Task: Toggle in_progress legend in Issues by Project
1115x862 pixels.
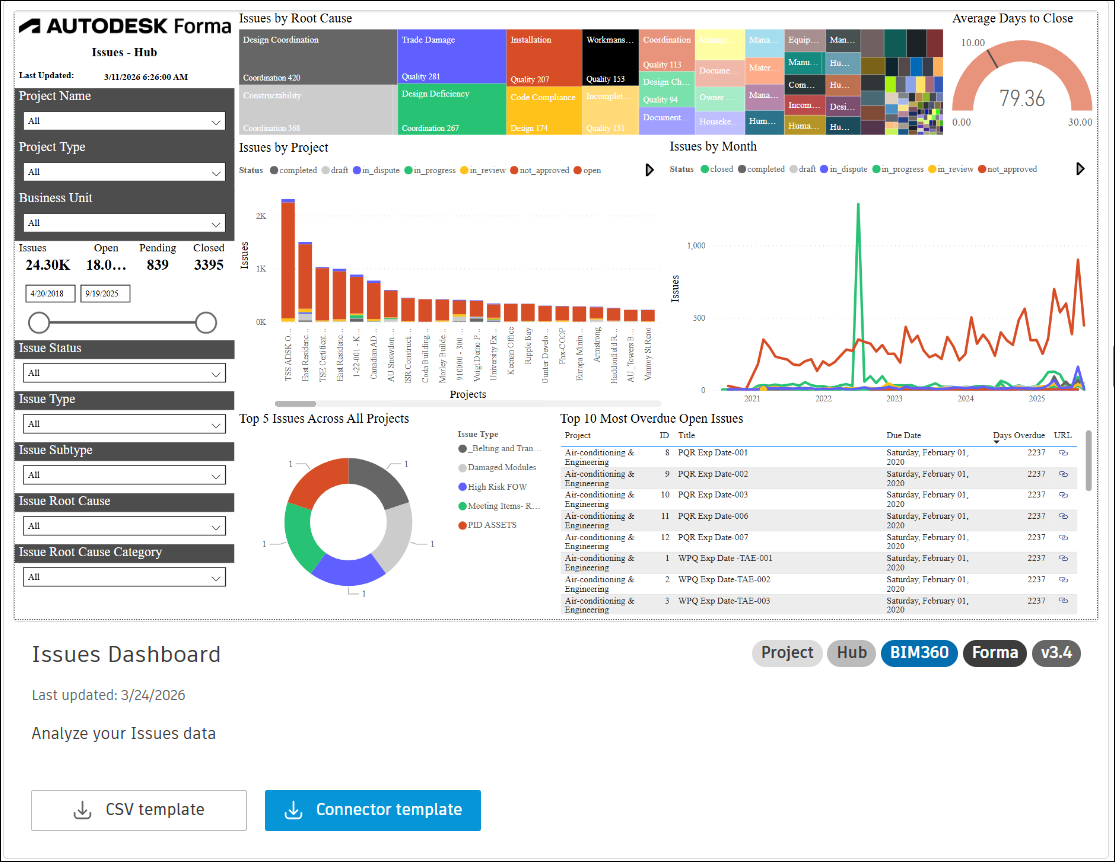Action: [x=430, y=171]
